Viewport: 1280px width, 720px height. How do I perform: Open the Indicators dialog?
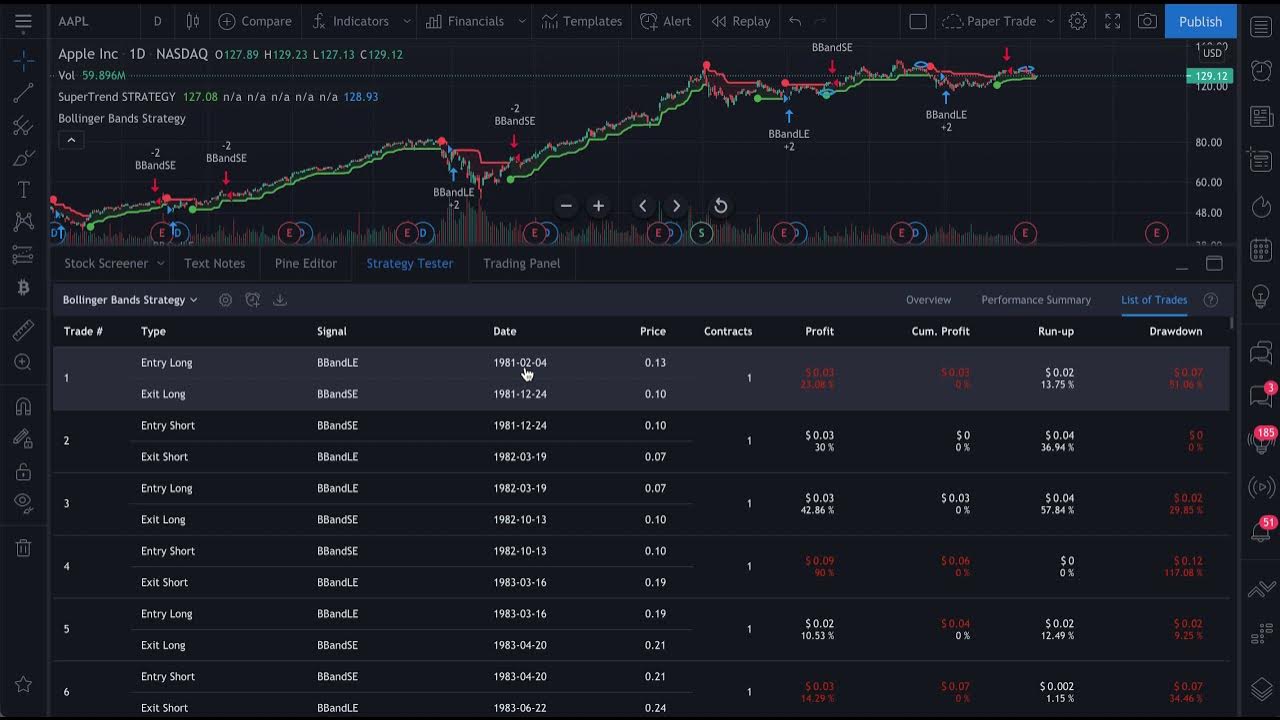[x=351, y=21]
